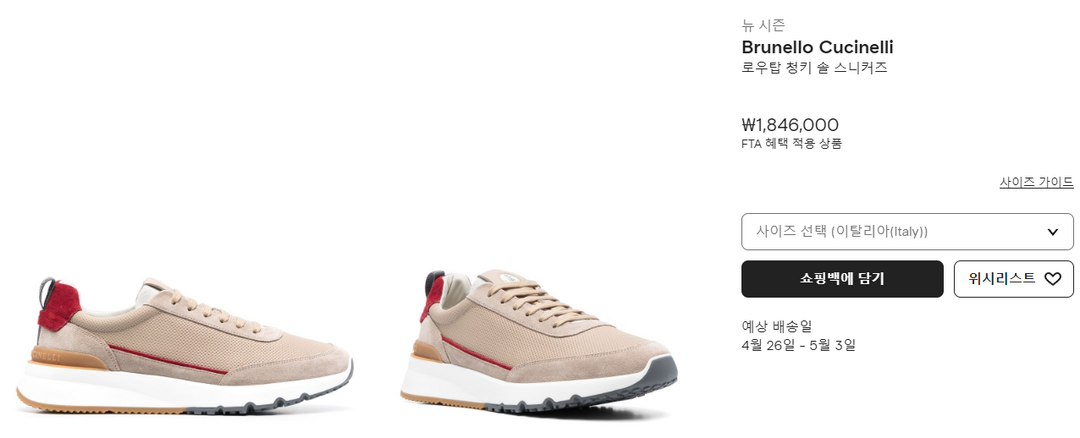This screenshot has width=1080, height=438.
Task: Open the 사이즈 선택 (이탈리아) dropdown
Action: coord(907,231)
